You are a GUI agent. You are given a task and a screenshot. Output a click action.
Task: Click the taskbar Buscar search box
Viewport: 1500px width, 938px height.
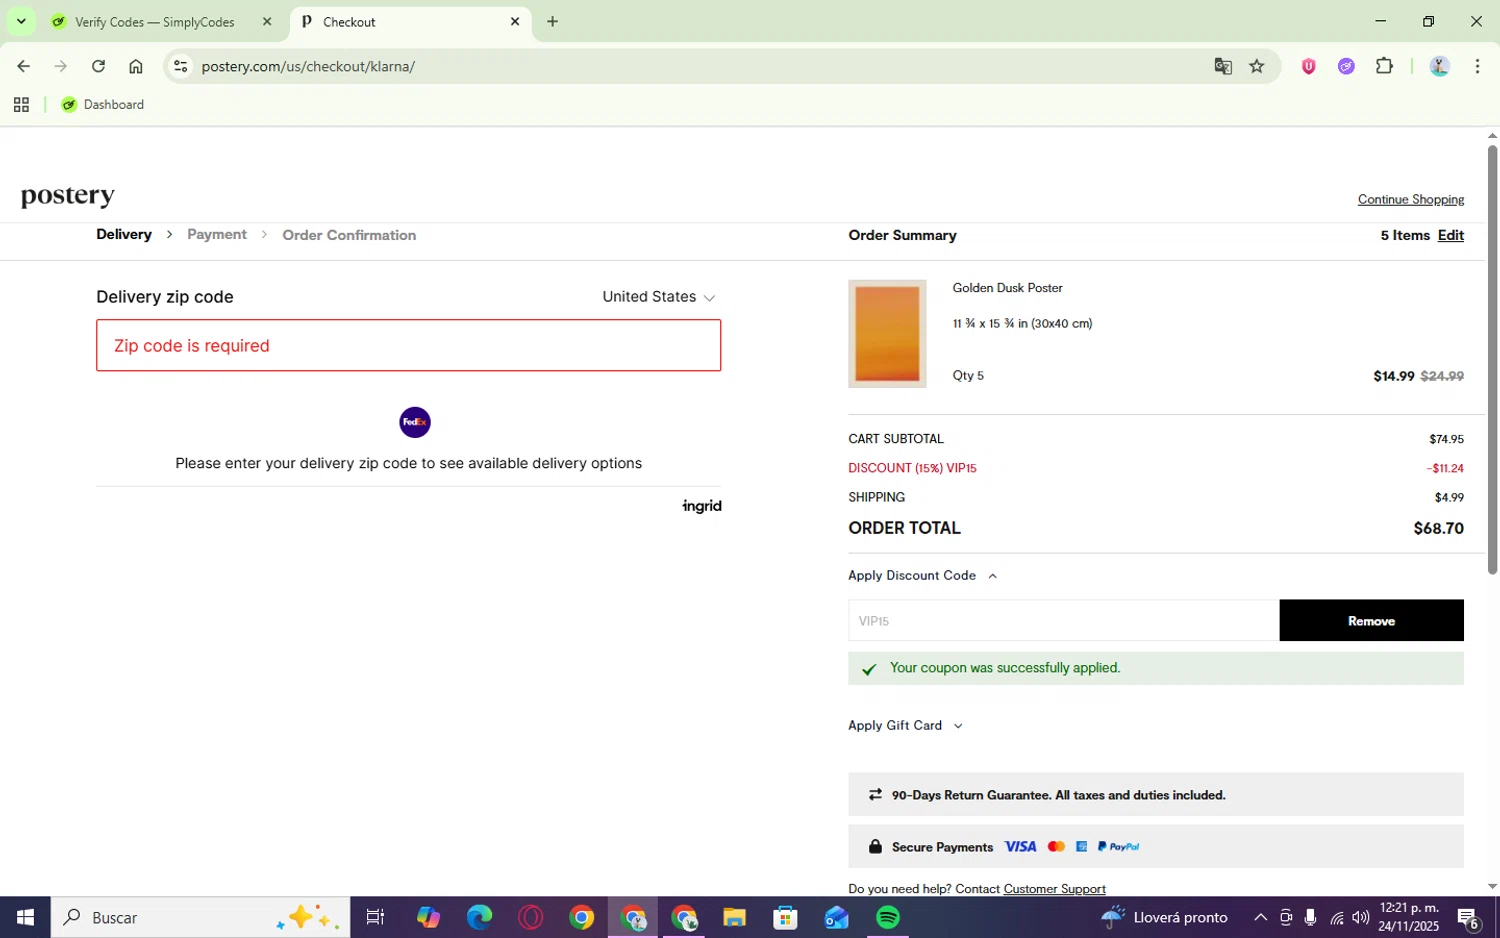point(200,918)
